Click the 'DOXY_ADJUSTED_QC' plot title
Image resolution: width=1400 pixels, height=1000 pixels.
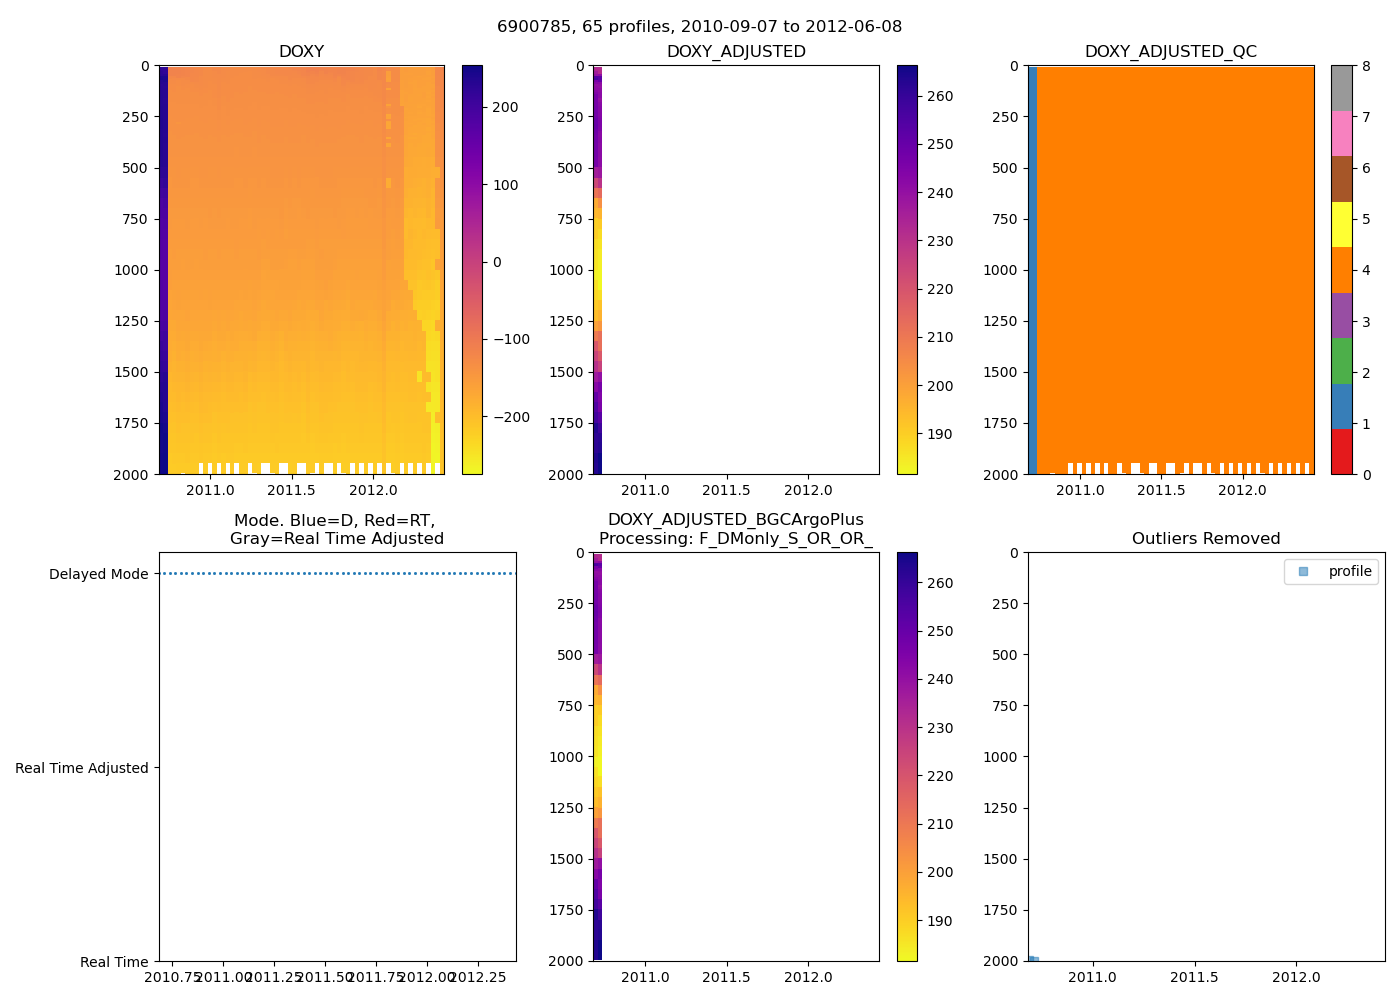pyautogui.click(x=1170, y=52)
